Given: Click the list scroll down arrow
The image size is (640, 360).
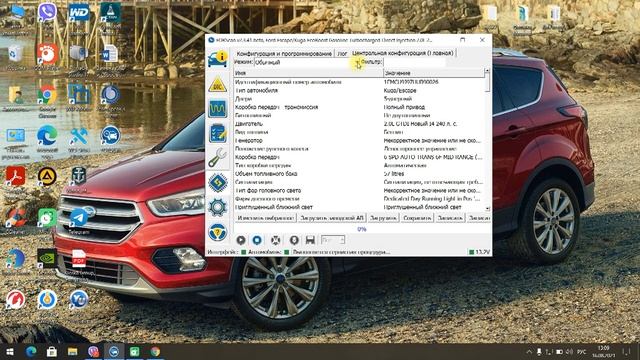Looking at the screenshot, I should pos(487,208).
